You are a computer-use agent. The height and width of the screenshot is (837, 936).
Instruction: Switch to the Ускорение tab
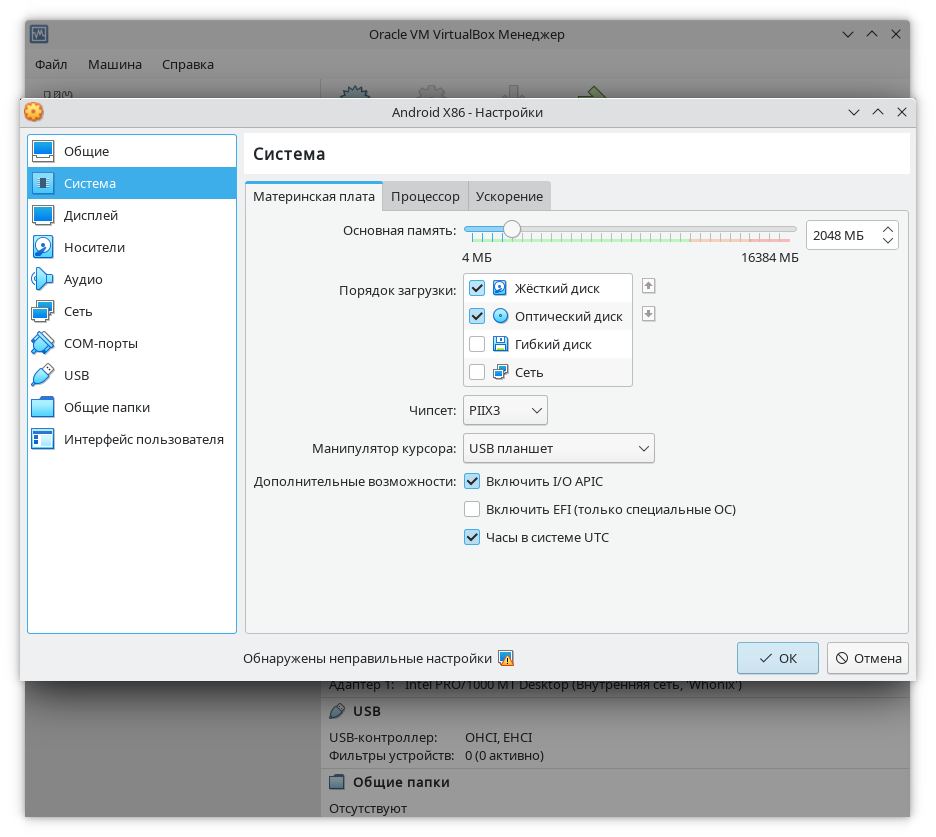coord(509,197)
